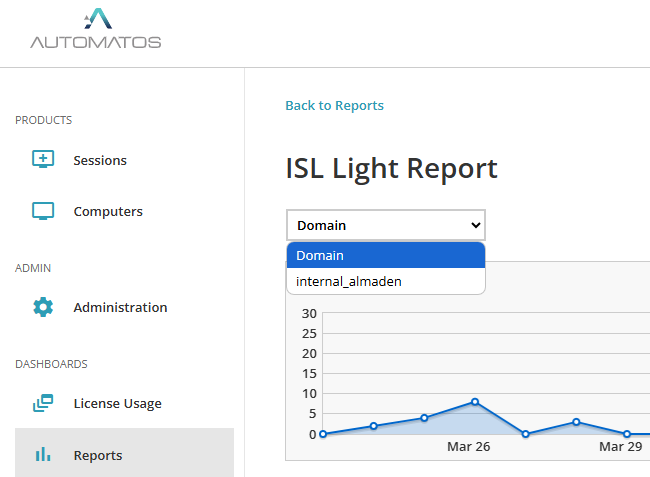Choose the highlighted Domain option in list

point(385,256)
